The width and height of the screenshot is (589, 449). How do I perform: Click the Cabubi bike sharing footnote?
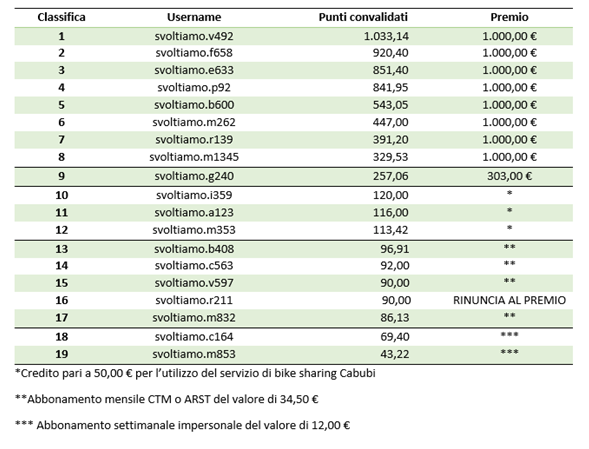(x=195, y=373)
